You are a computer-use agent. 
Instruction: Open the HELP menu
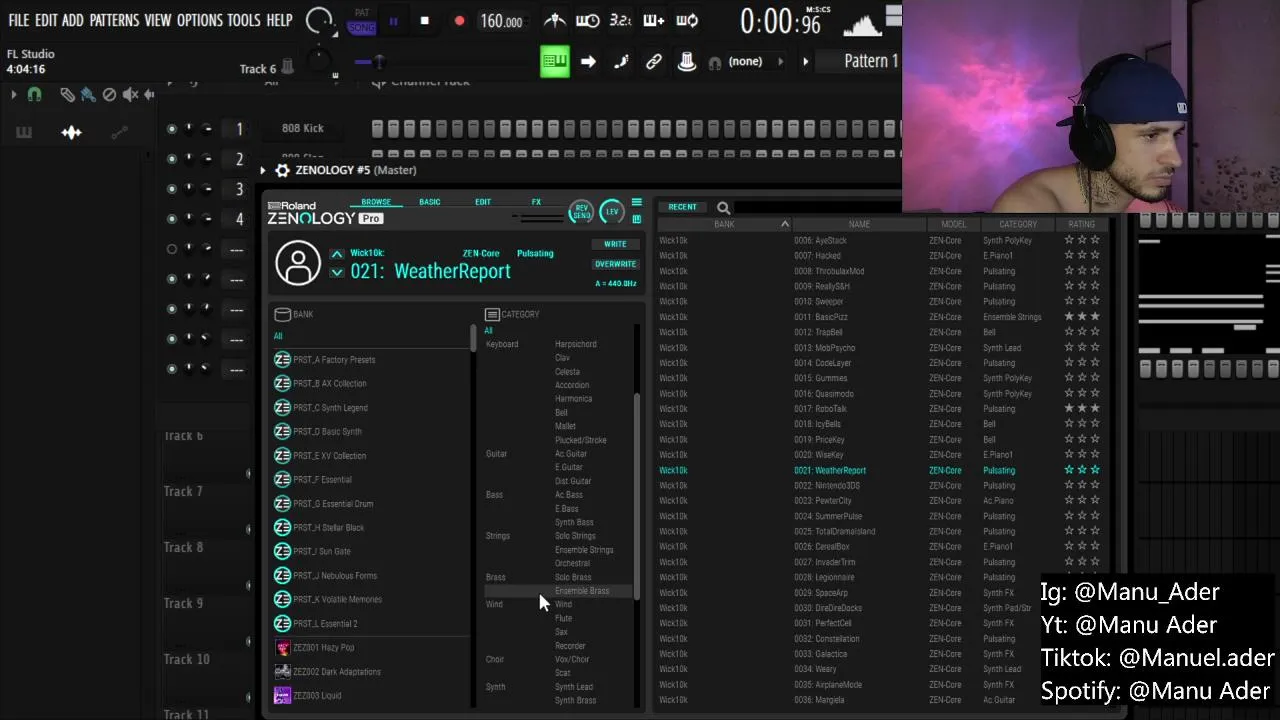(x=280, y=20)
